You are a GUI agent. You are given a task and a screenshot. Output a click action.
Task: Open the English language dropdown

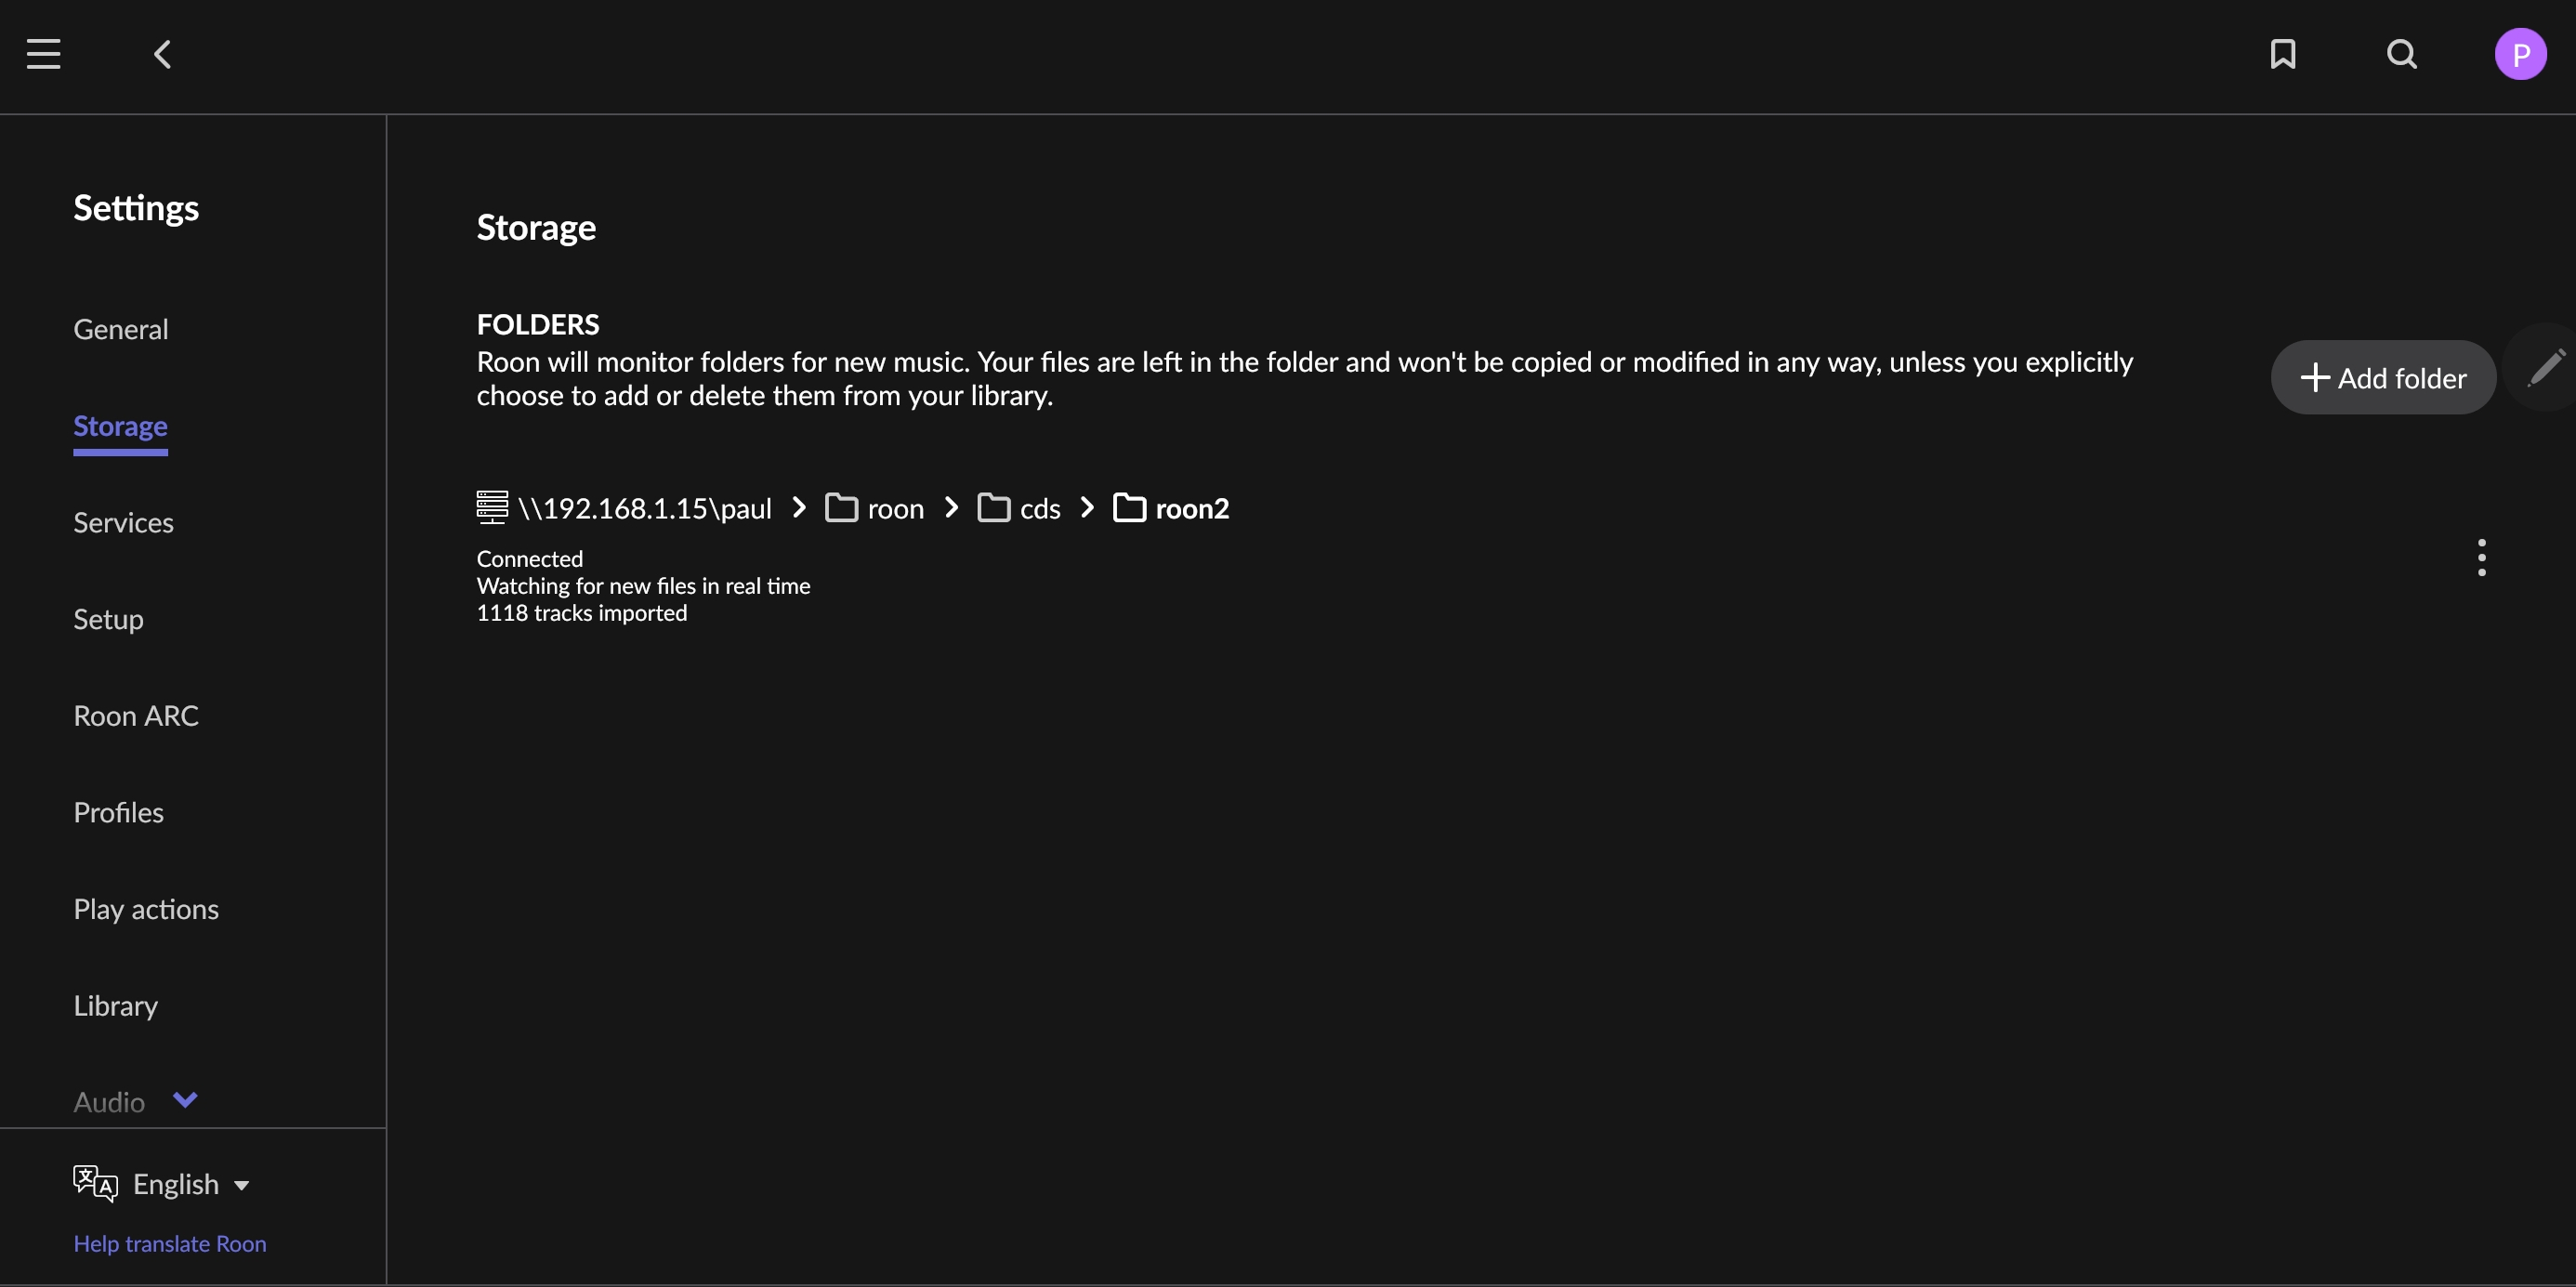(x=190, y=1184)
